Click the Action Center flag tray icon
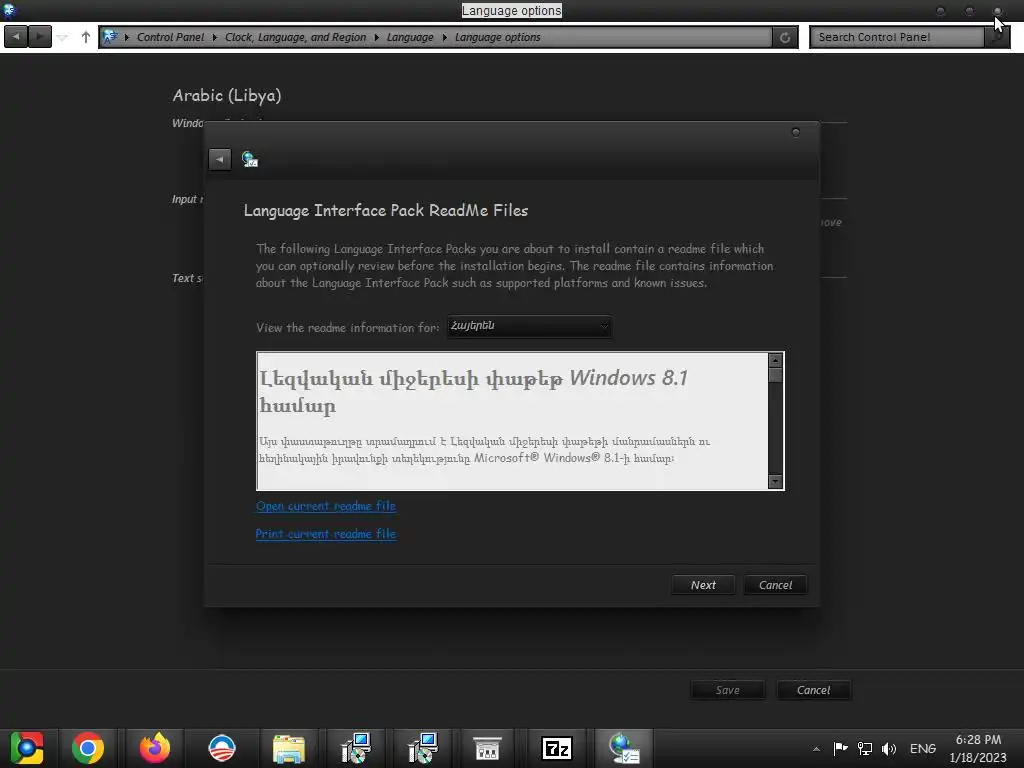1024x768 pixels. (x=840, y=748)
